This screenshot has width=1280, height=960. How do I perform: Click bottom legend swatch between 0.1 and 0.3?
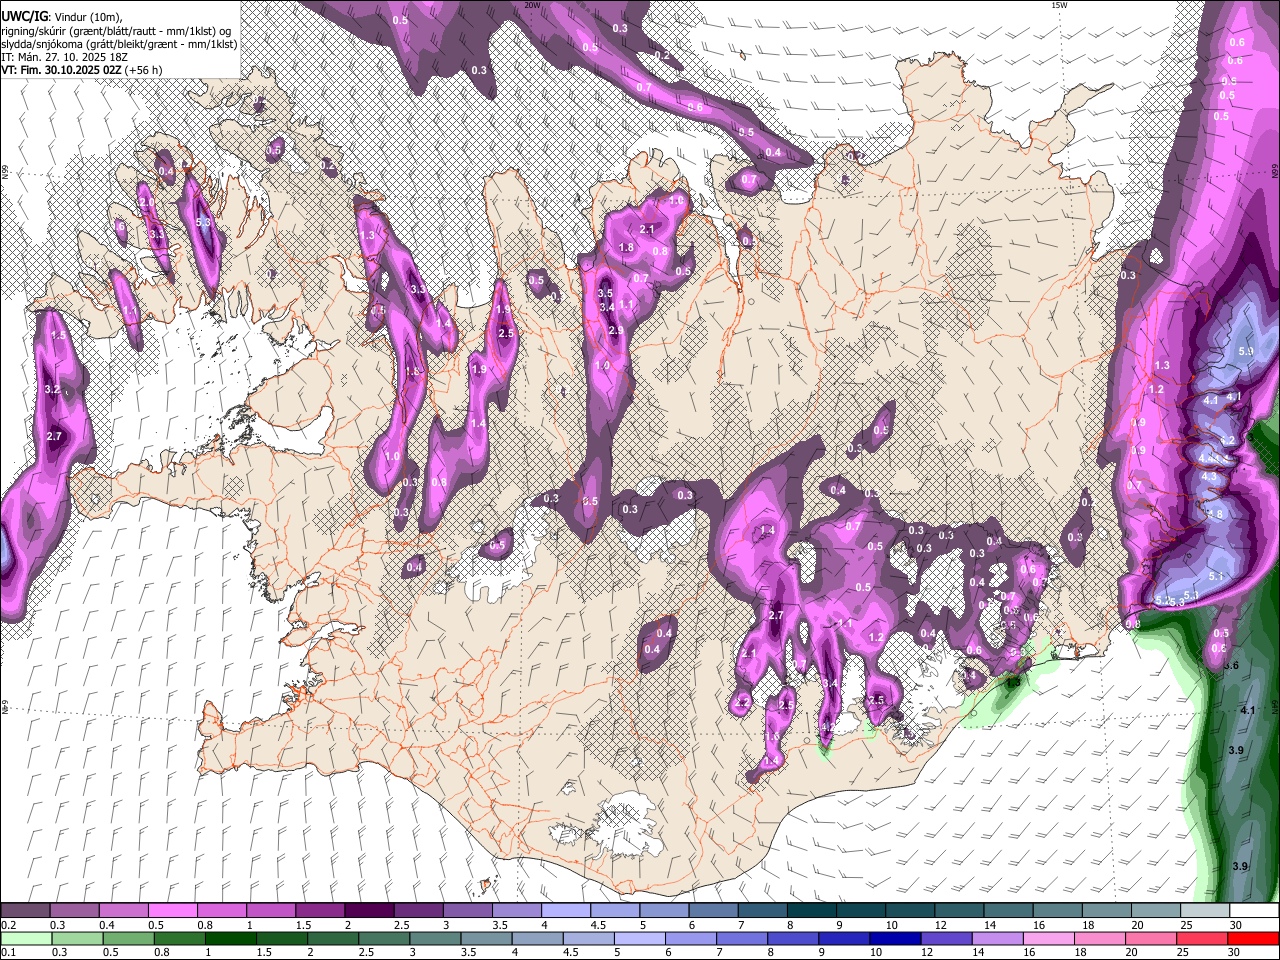click(25, 938)
